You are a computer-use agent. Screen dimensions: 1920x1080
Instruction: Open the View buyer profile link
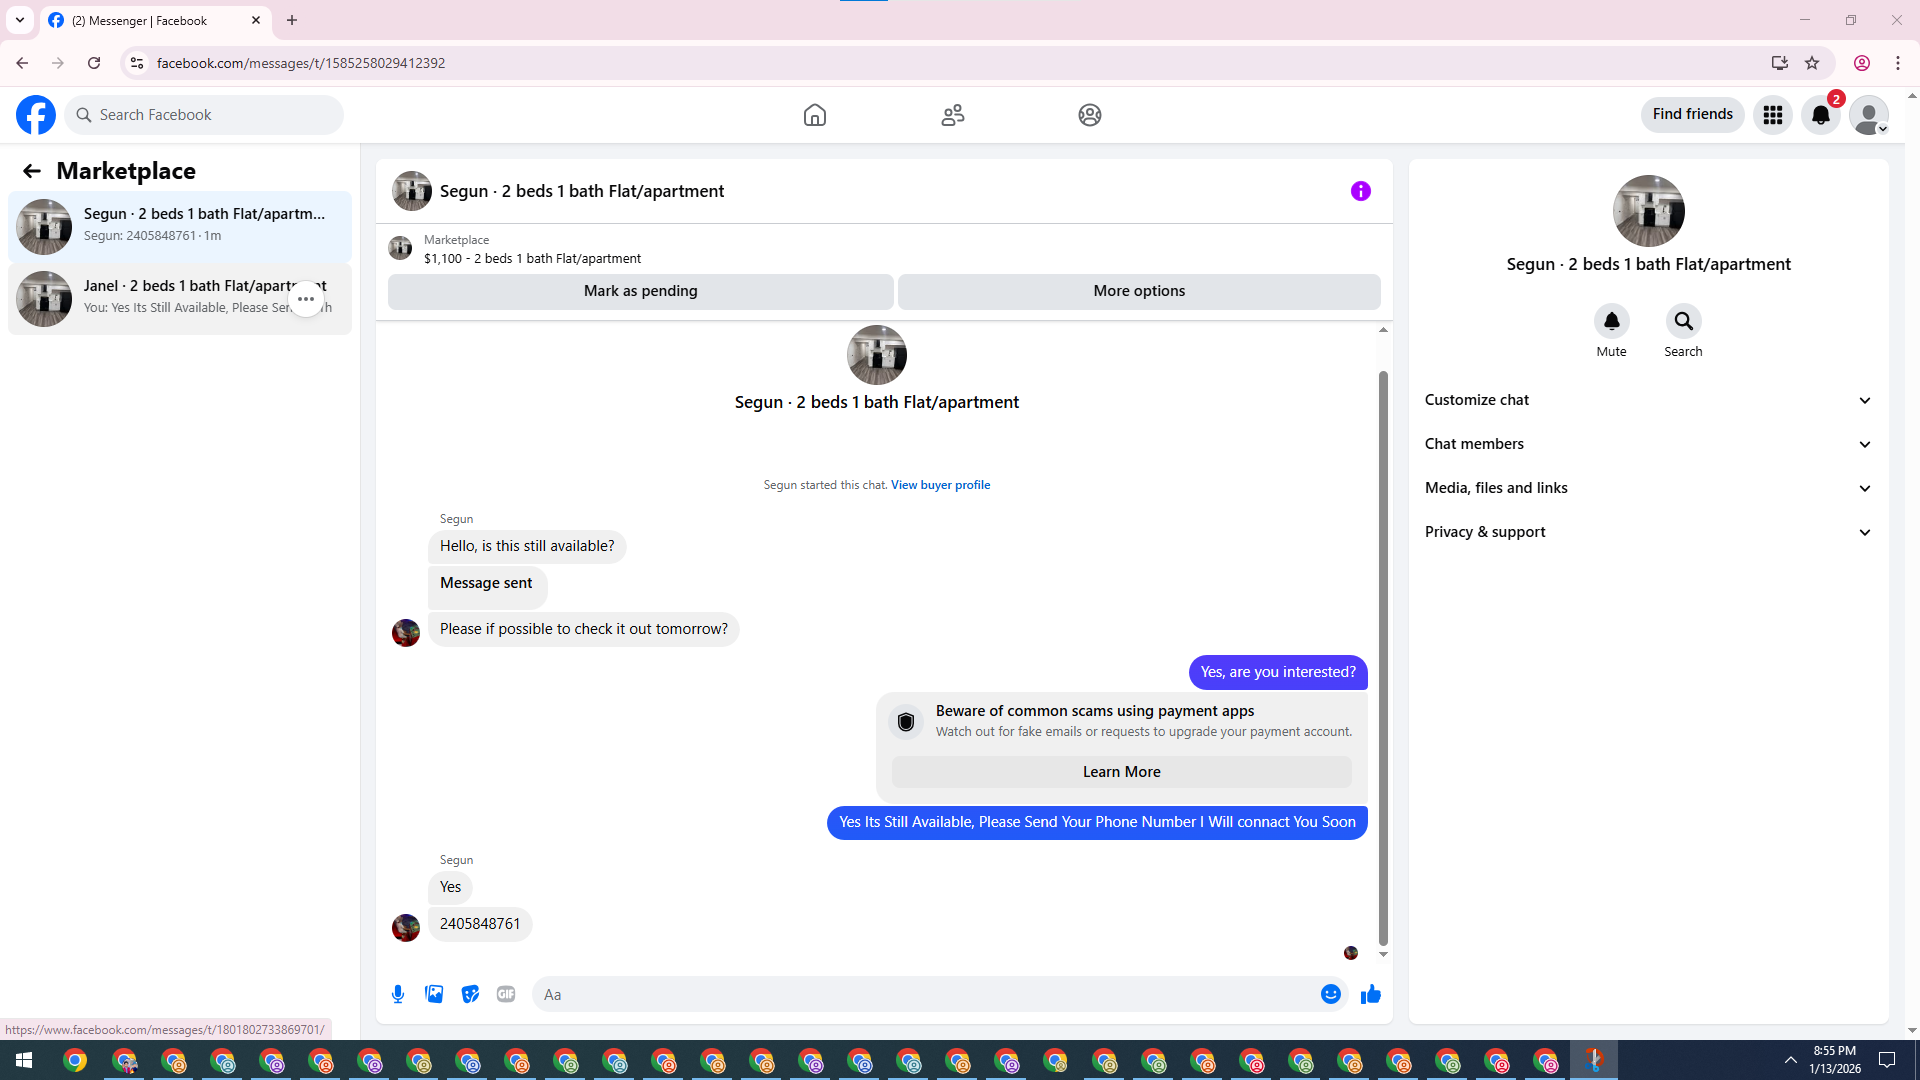pyautogui.click(x=940, y=485)
